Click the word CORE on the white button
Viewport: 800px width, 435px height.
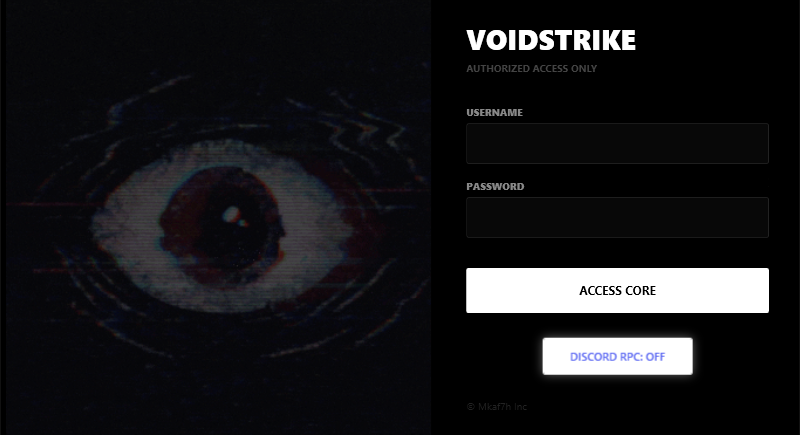[640, 291]
